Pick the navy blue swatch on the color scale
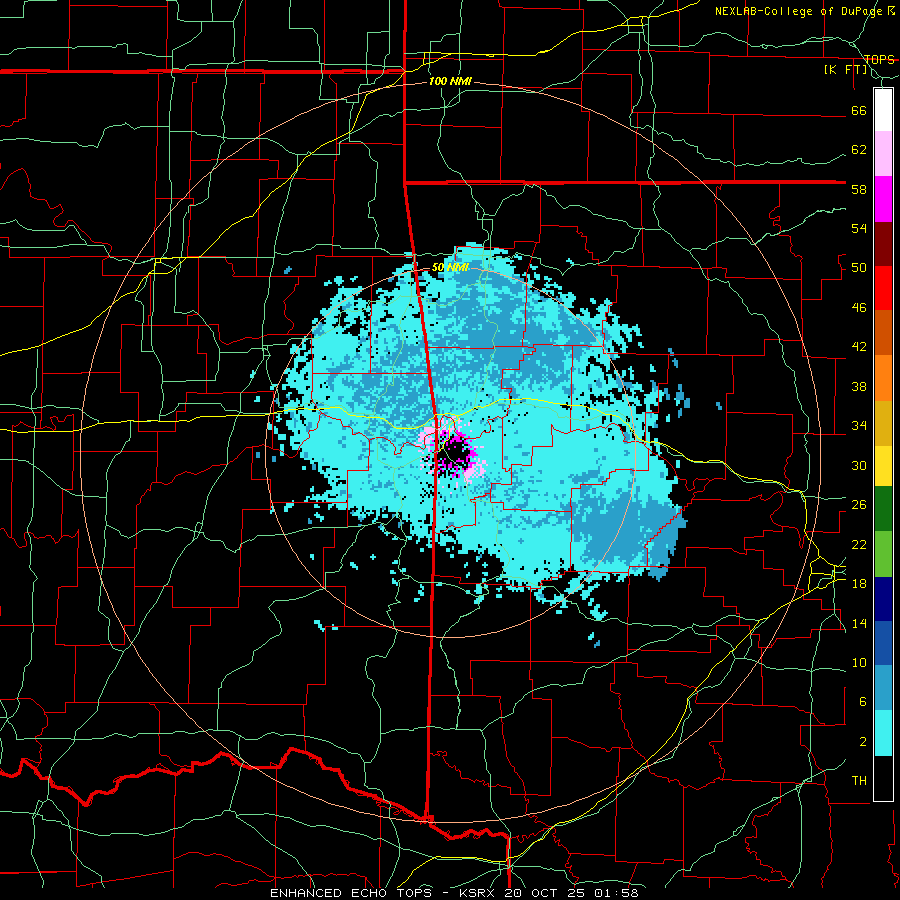The height and width of the screenshot is (900, 900). [x=883, y=599]
